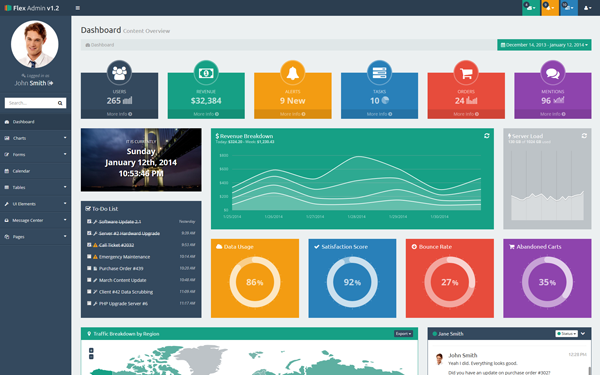Viewport: 600px width, 375px height.
Task: Open More Info on the Revenue card
Action: tap(206, 114)
